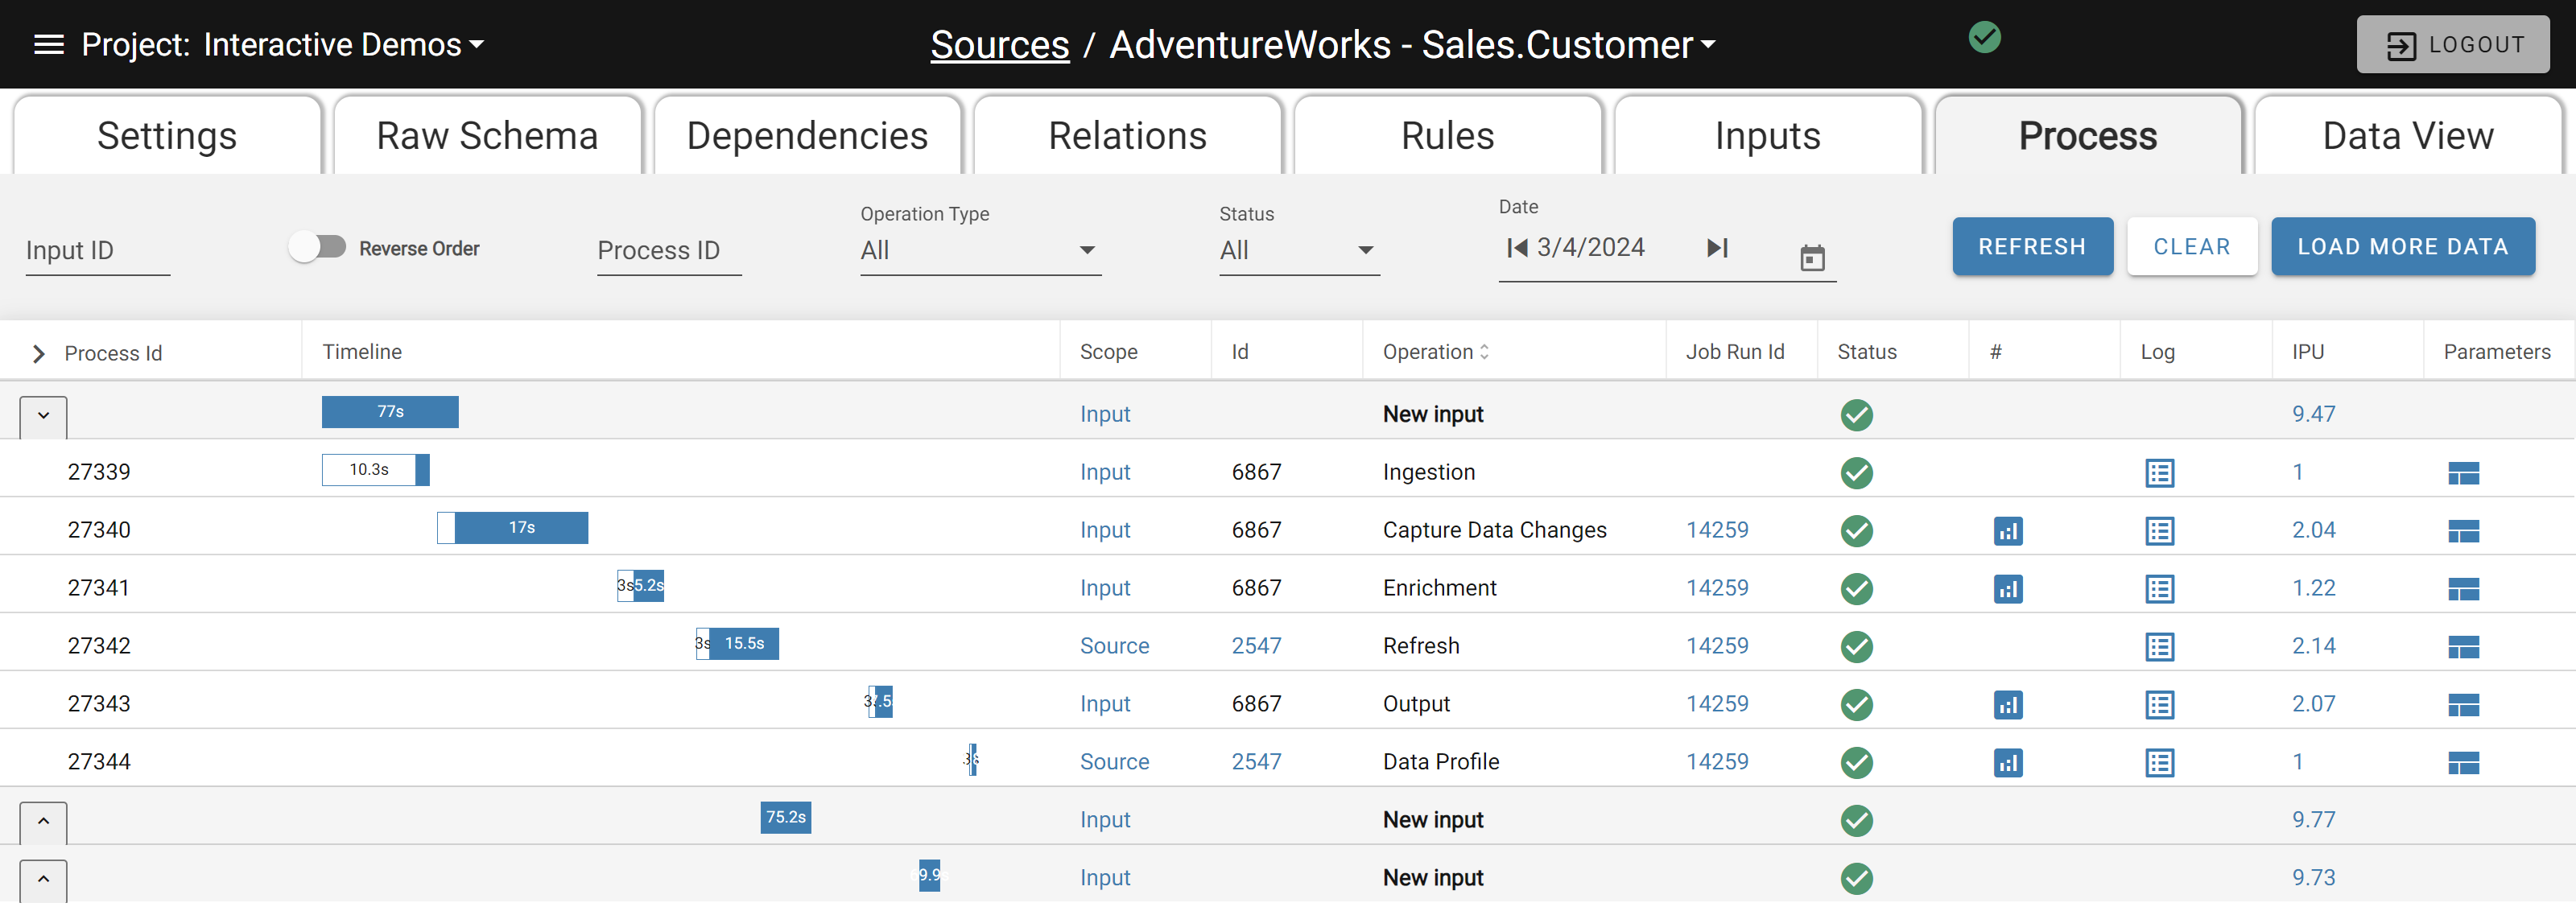Click the 77s timeline bar at the top
Image resolution: width=2576 pixels, height=907 pixels.
390,411
